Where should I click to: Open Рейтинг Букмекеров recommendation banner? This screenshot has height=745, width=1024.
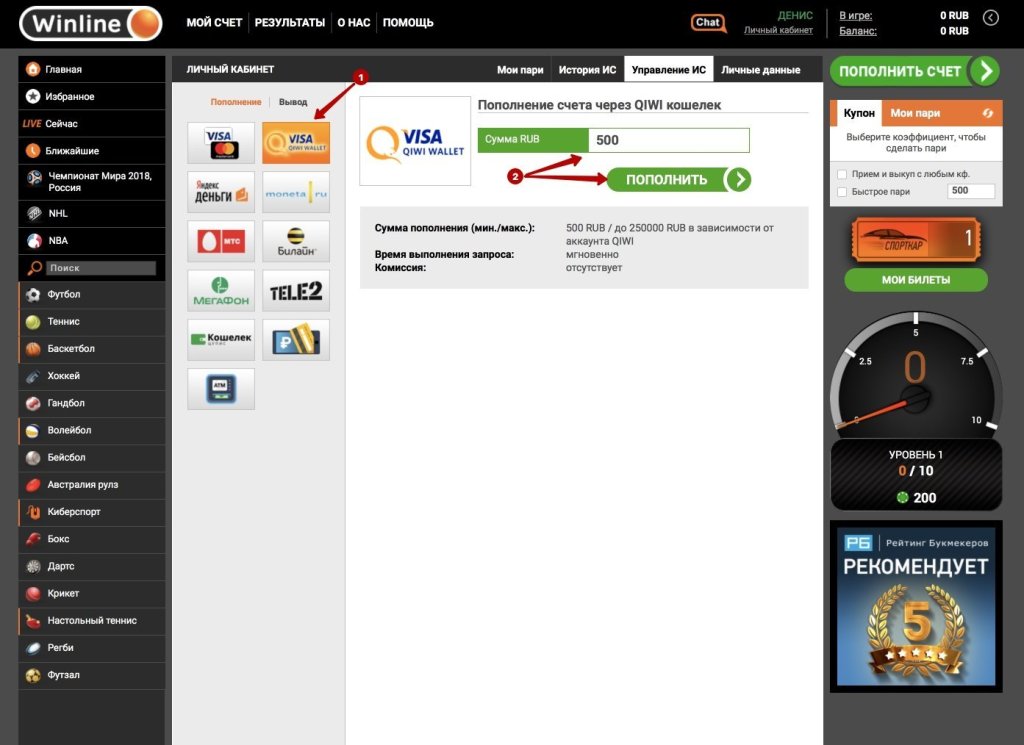[916, 607]
